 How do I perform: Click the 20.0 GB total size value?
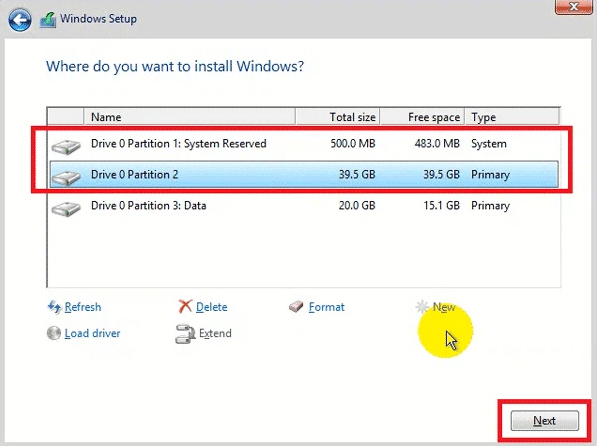pos(357,206)
